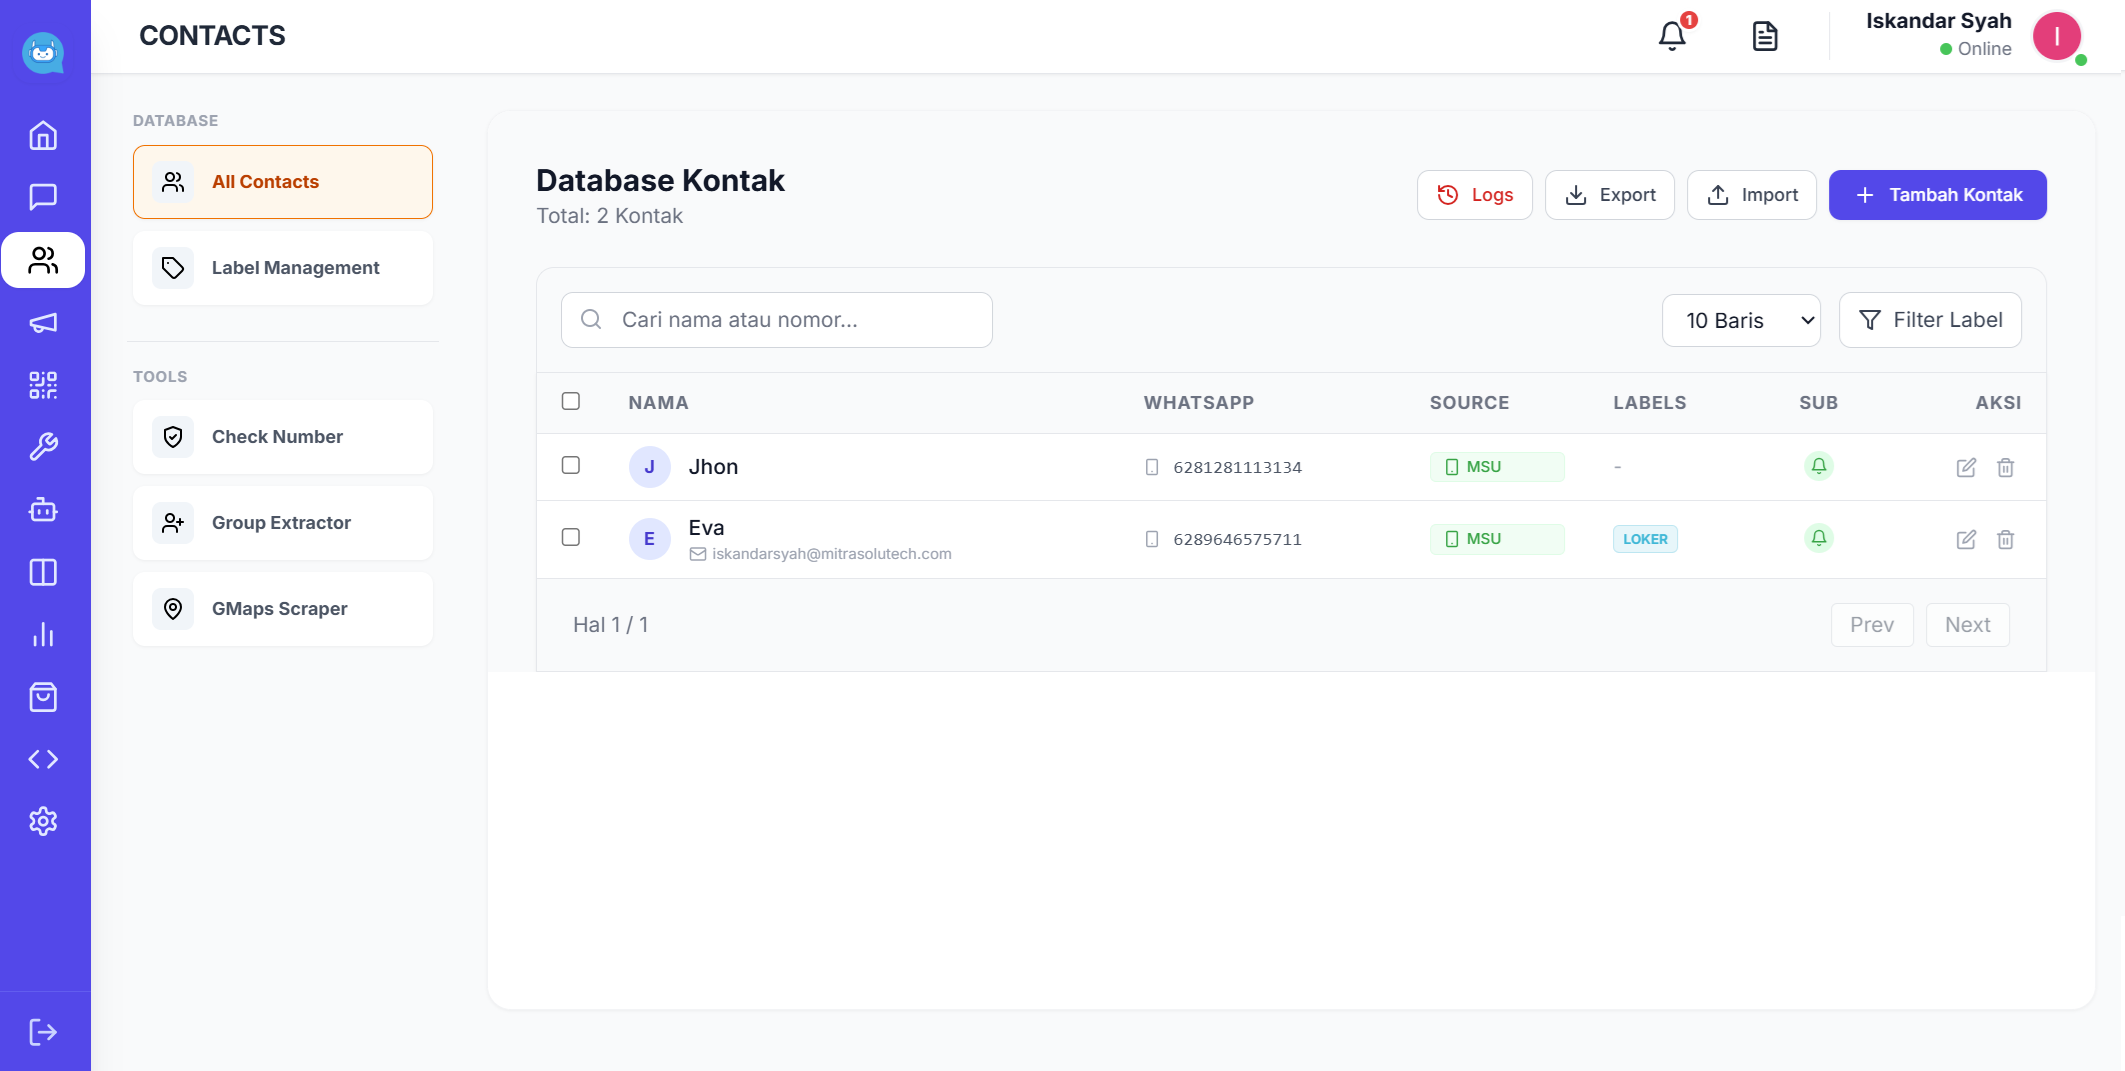Expand the 10 Baris rows dropdown
Screen dimensions: 2125x1071
(x=1741, y=320)
